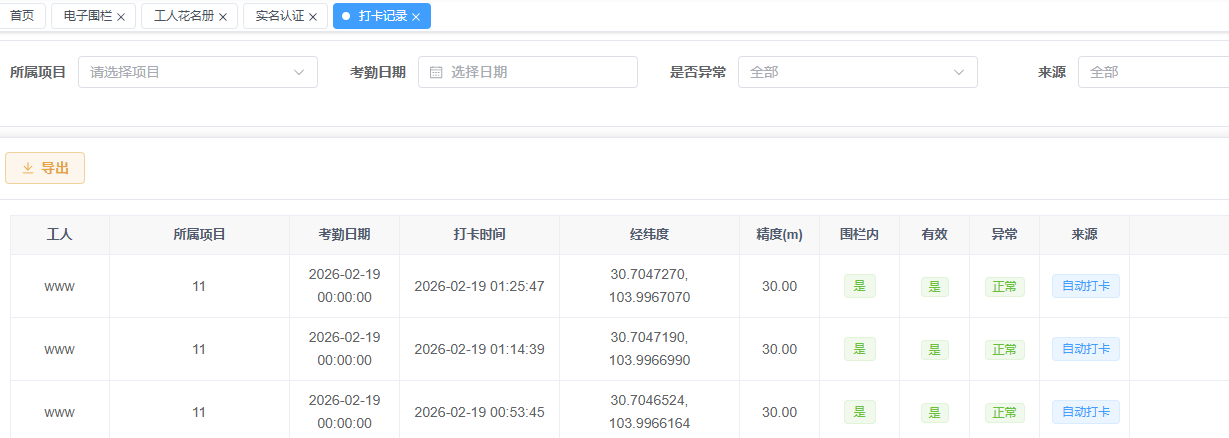Close the 电子围栏 tab
Image resolution: width=1229 pixels, height=438 pixels.
(121, 17)
